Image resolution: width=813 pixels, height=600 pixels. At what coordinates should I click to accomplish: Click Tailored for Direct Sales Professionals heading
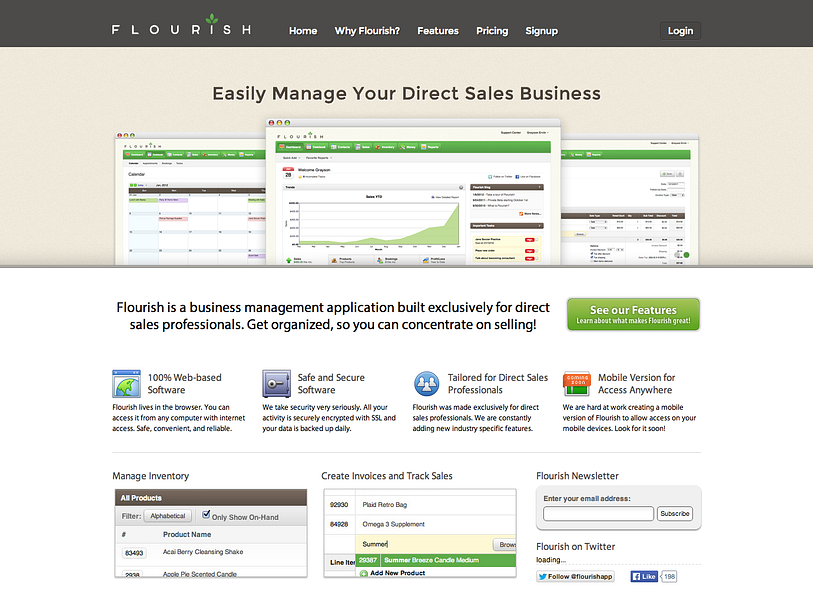(498, 384)
